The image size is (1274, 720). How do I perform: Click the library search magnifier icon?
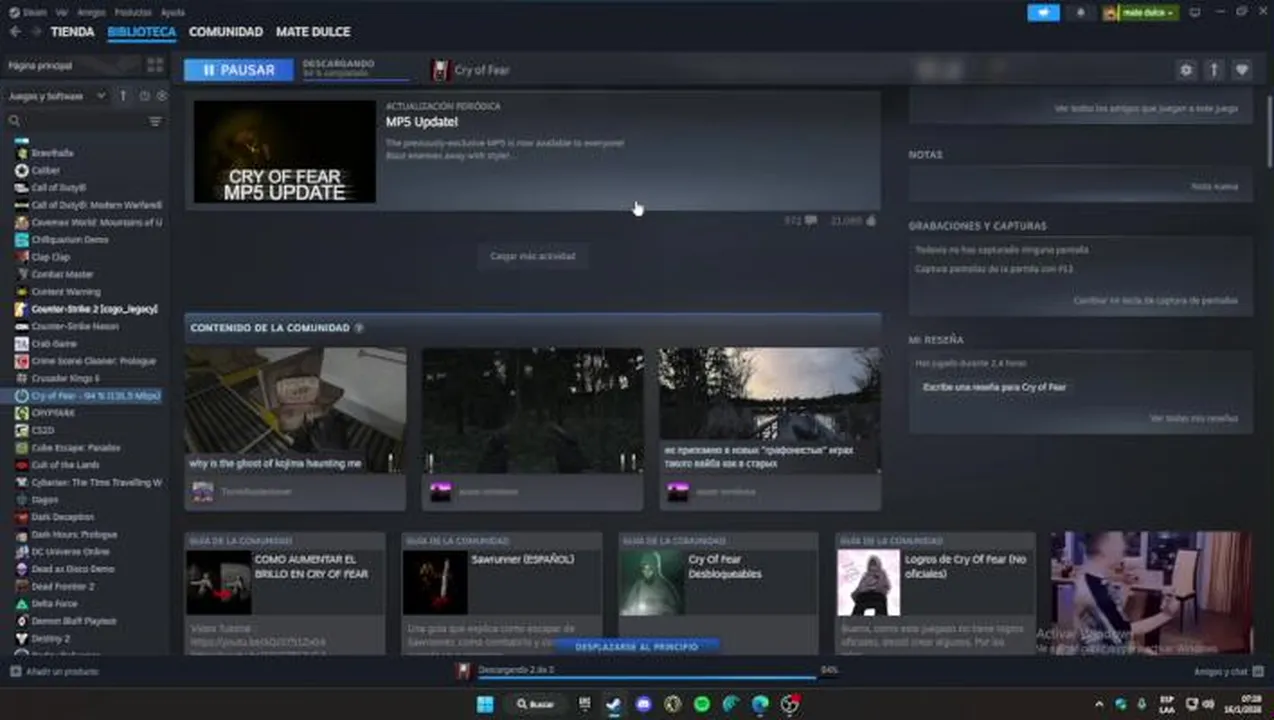(x=15, y=121)
